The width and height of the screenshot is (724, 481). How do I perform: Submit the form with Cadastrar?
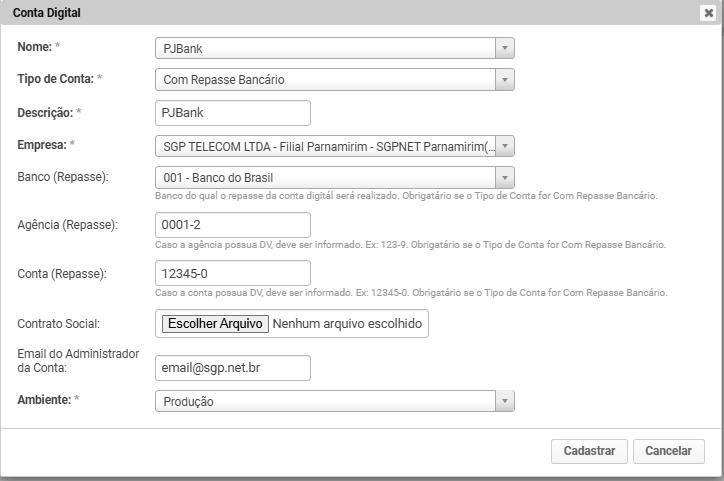589,451
